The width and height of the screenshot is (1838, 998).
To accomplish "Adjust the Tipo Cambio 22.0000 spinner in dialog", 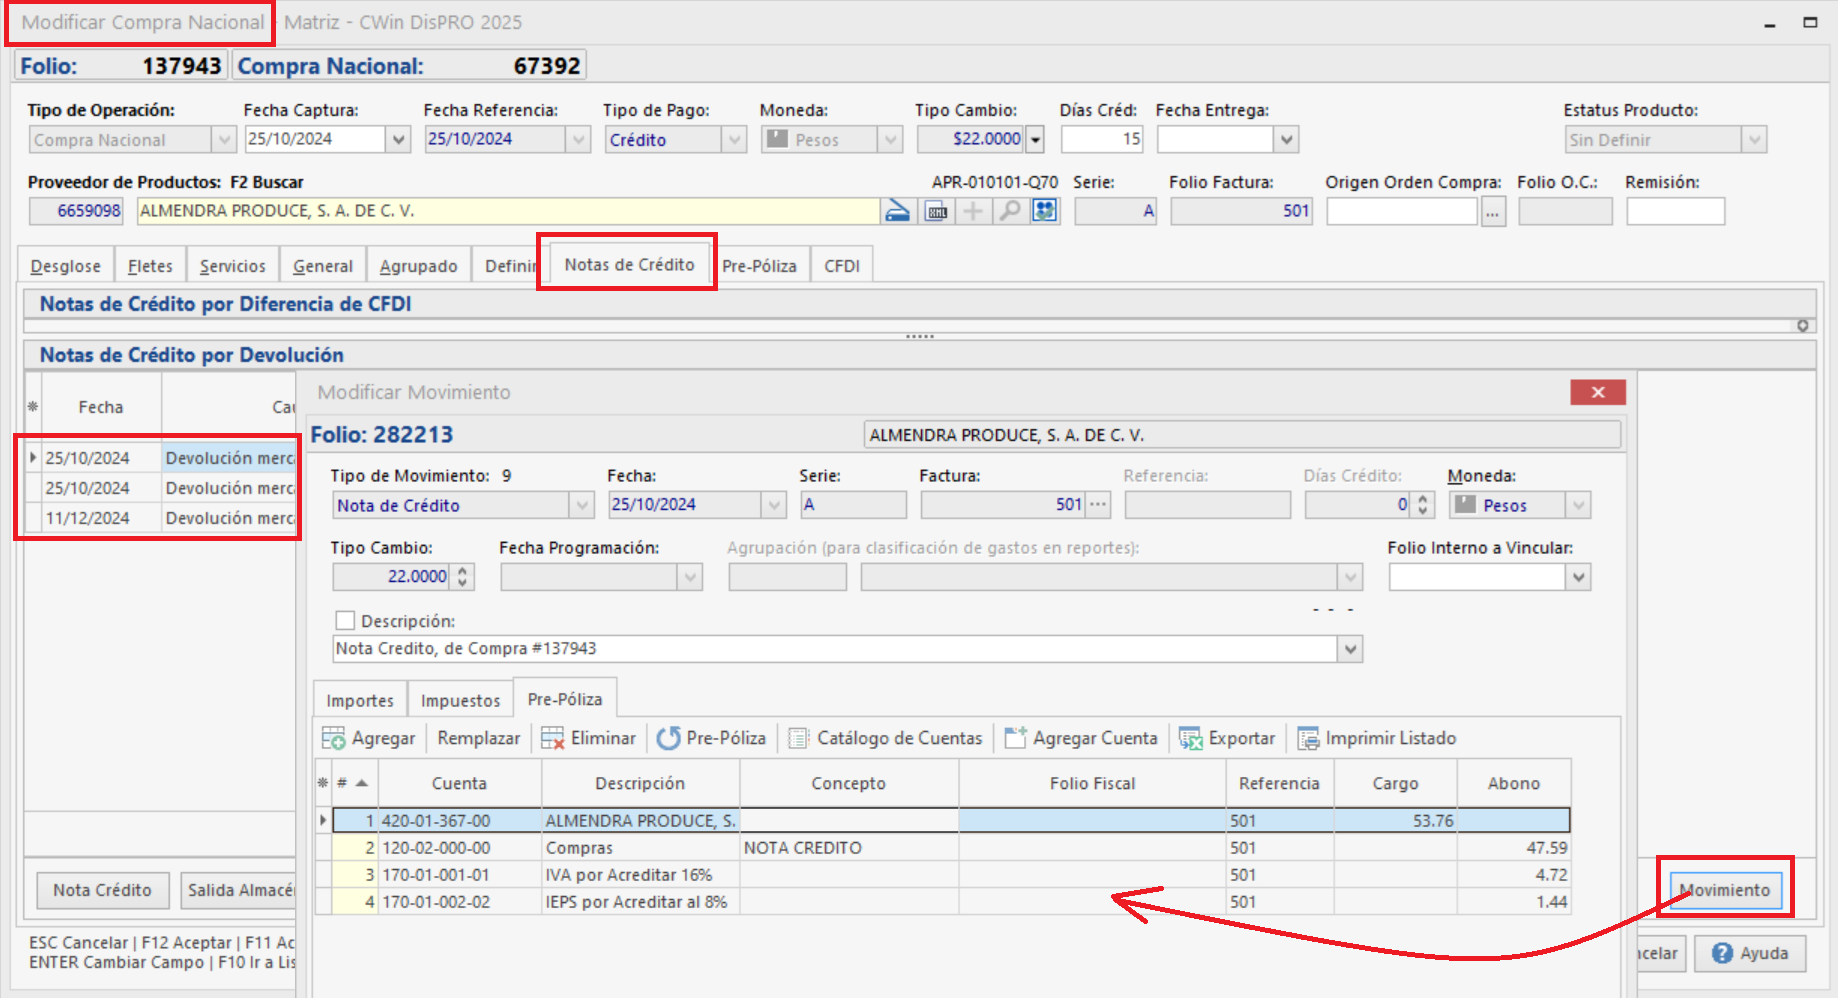I will point(462,577).
